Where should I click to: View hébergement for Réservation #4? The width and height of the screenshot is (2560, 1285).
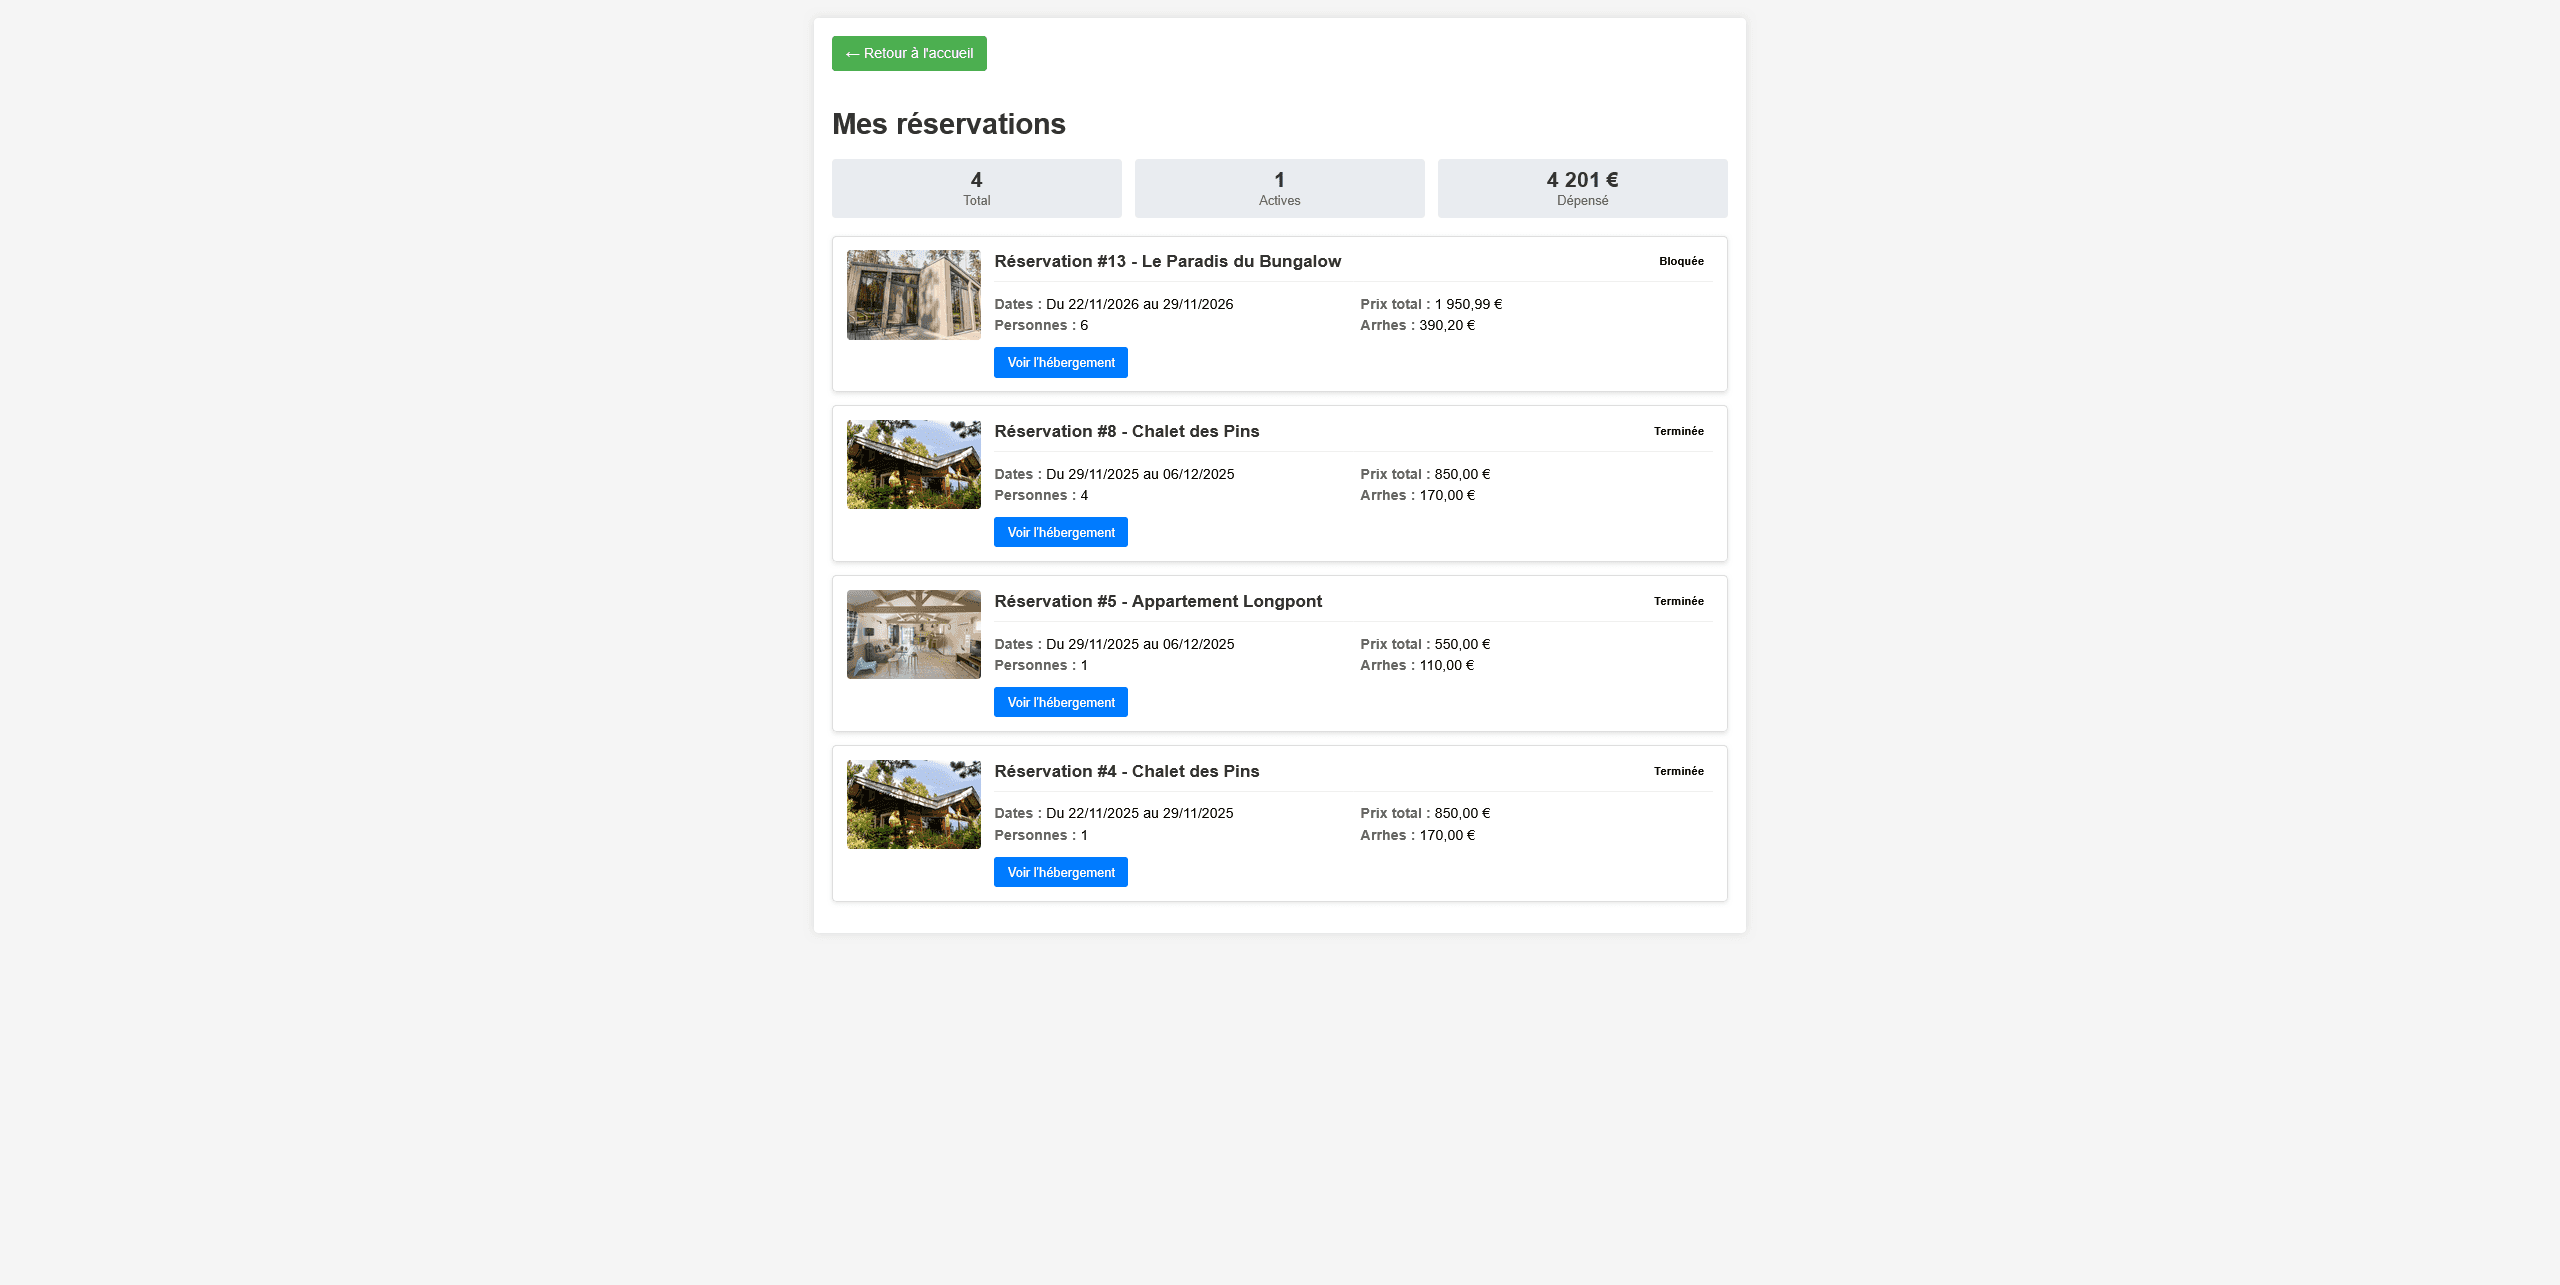[1060, 872]
